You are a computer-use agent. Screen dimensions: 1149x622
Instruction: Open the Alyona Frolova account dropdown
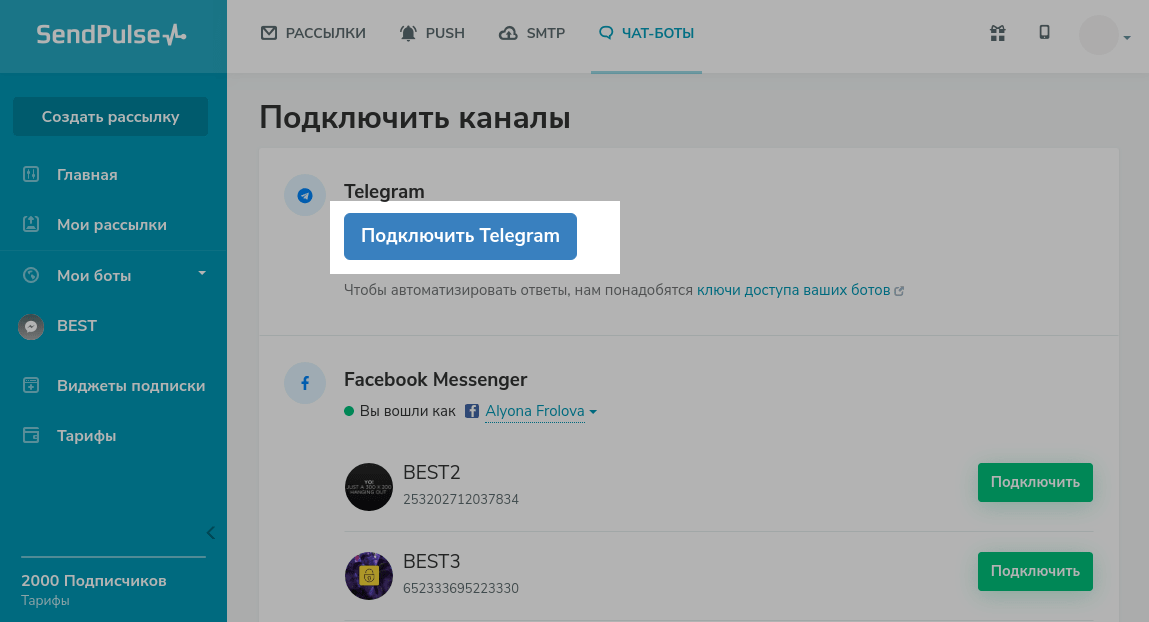[x=541, y=411]
